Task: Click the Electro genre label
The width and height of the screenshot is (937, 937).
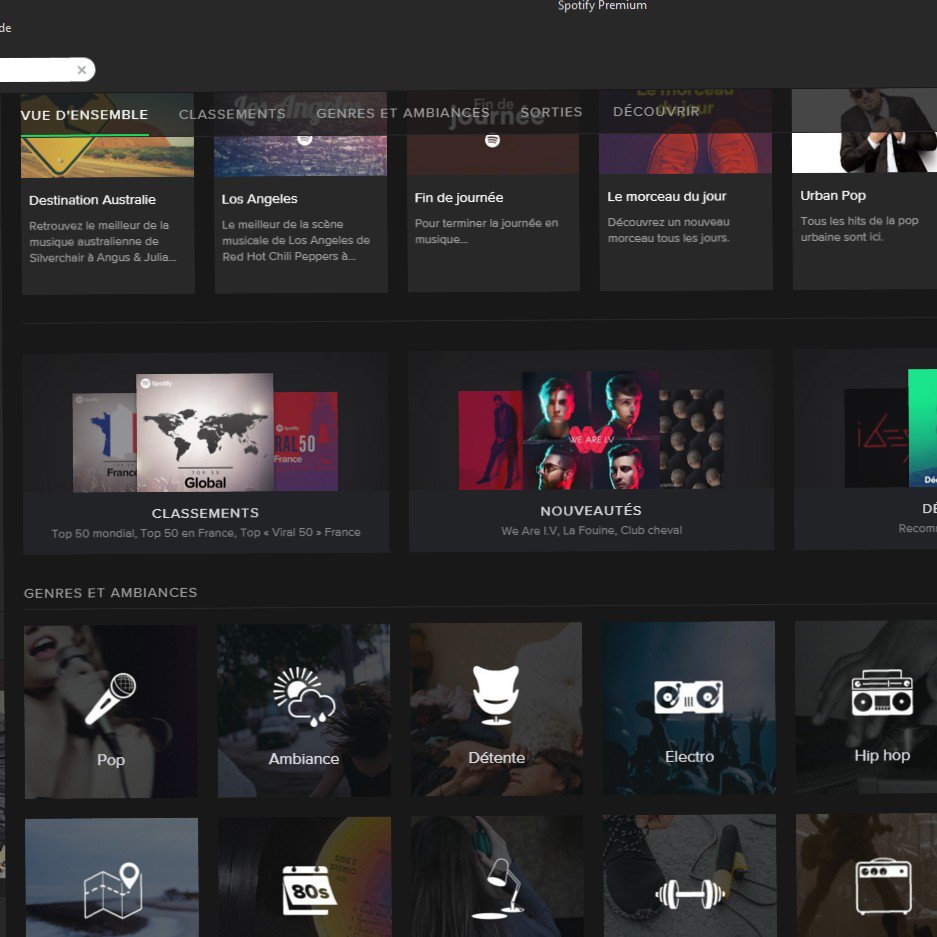Action: pyautogui.click(x=689, y=757)
